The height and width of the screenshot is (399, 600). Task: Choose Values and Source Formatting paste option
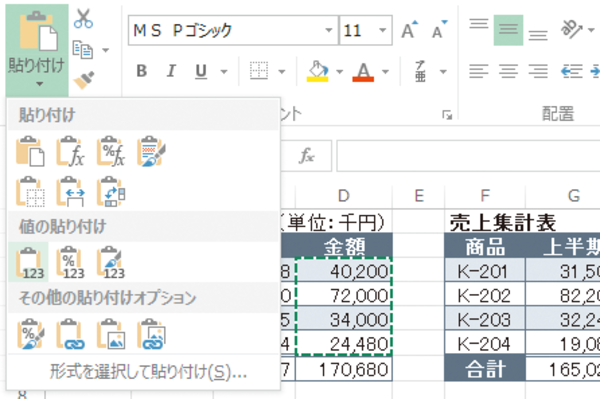click(x=111, y=262)
